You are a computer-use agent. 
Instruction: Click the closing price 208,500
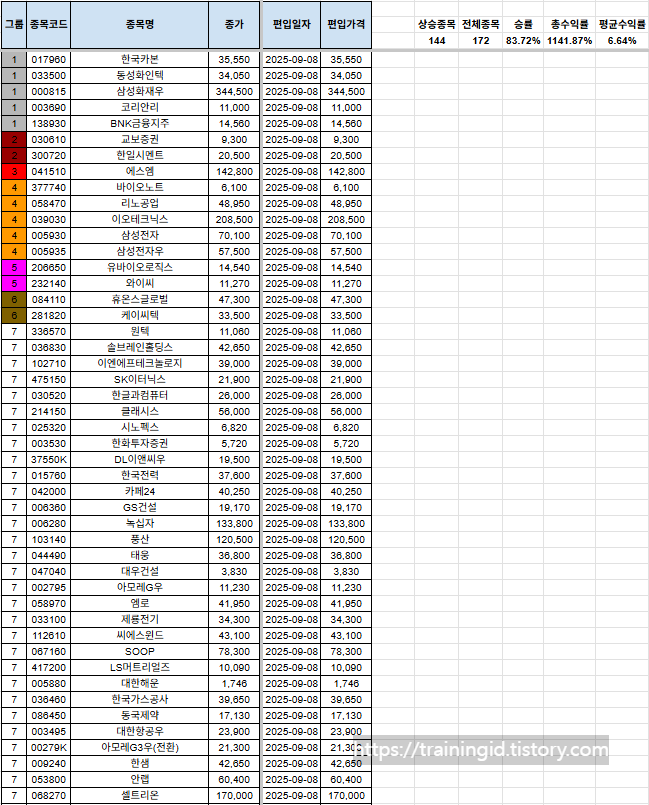tap(234, 219)
